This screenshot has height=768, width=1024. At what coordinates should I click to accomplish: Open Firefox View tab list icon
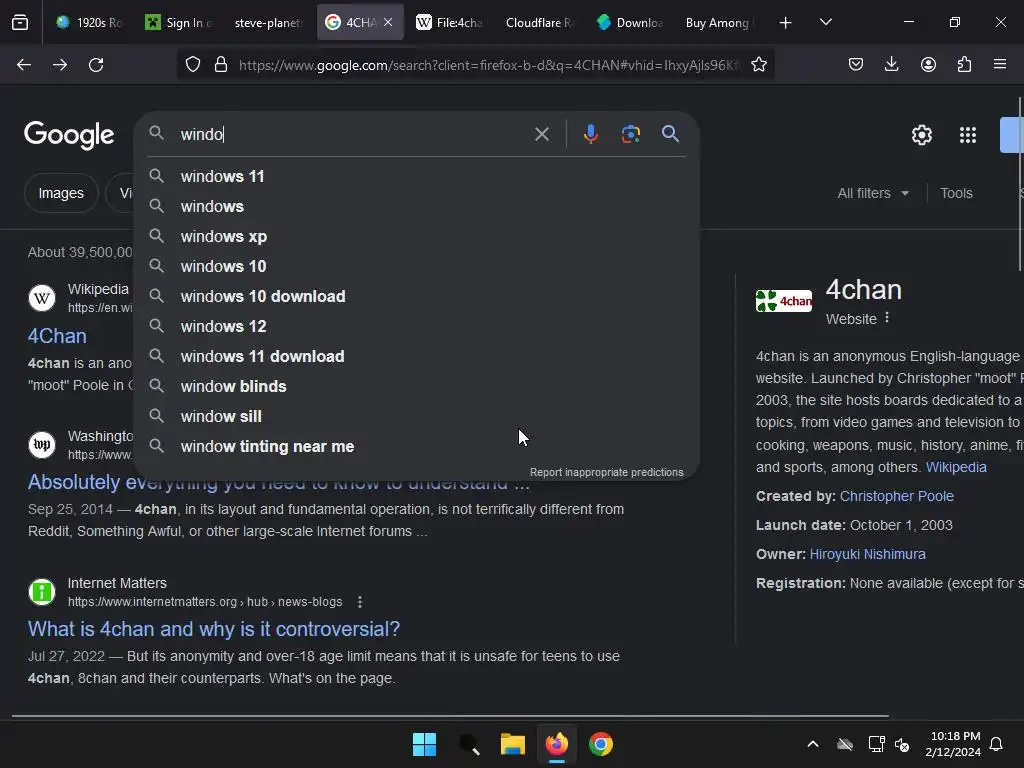pyautogui.click(x=20, y=23)
